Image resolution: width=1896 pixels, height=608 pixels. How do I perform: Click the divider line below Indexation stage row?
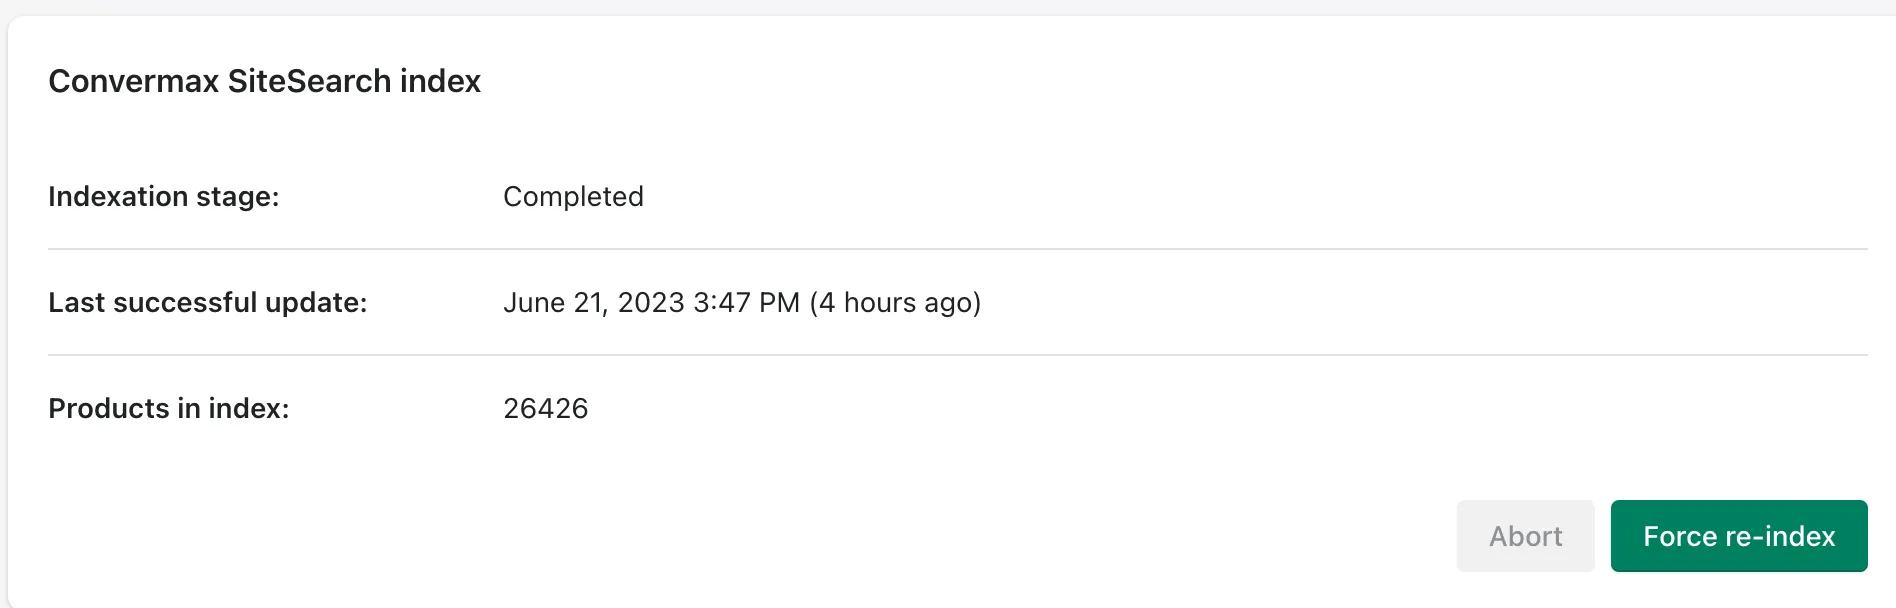click(957, 249)
